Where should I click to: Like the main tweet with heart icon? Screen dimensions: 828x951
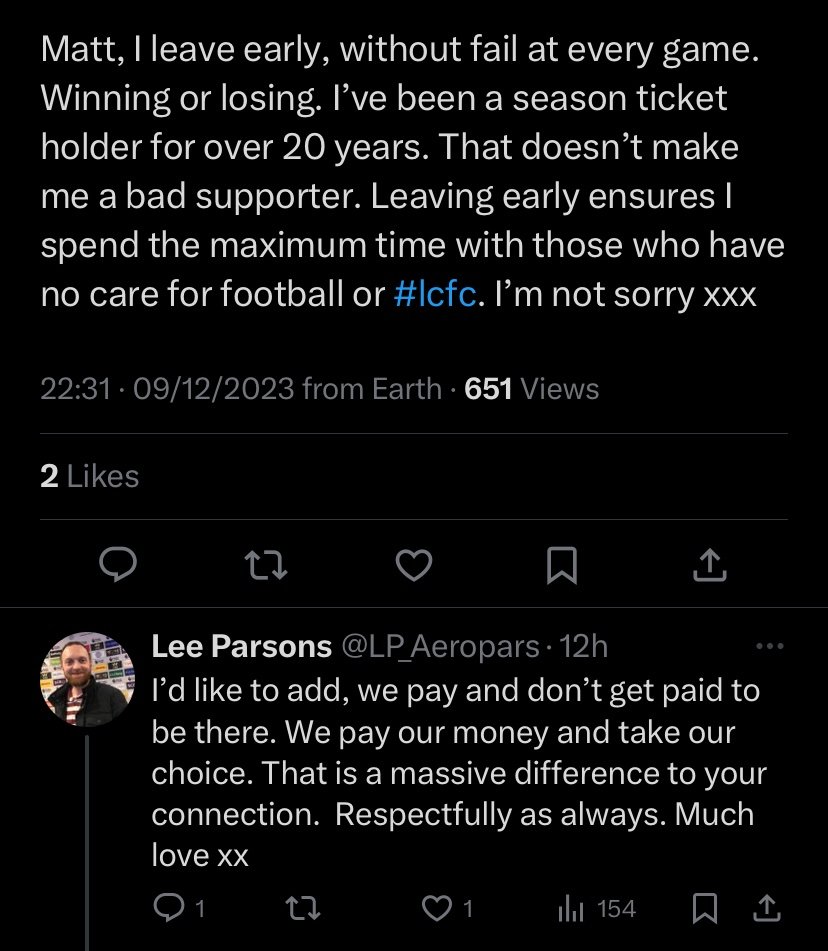click(x=414, y=565)
